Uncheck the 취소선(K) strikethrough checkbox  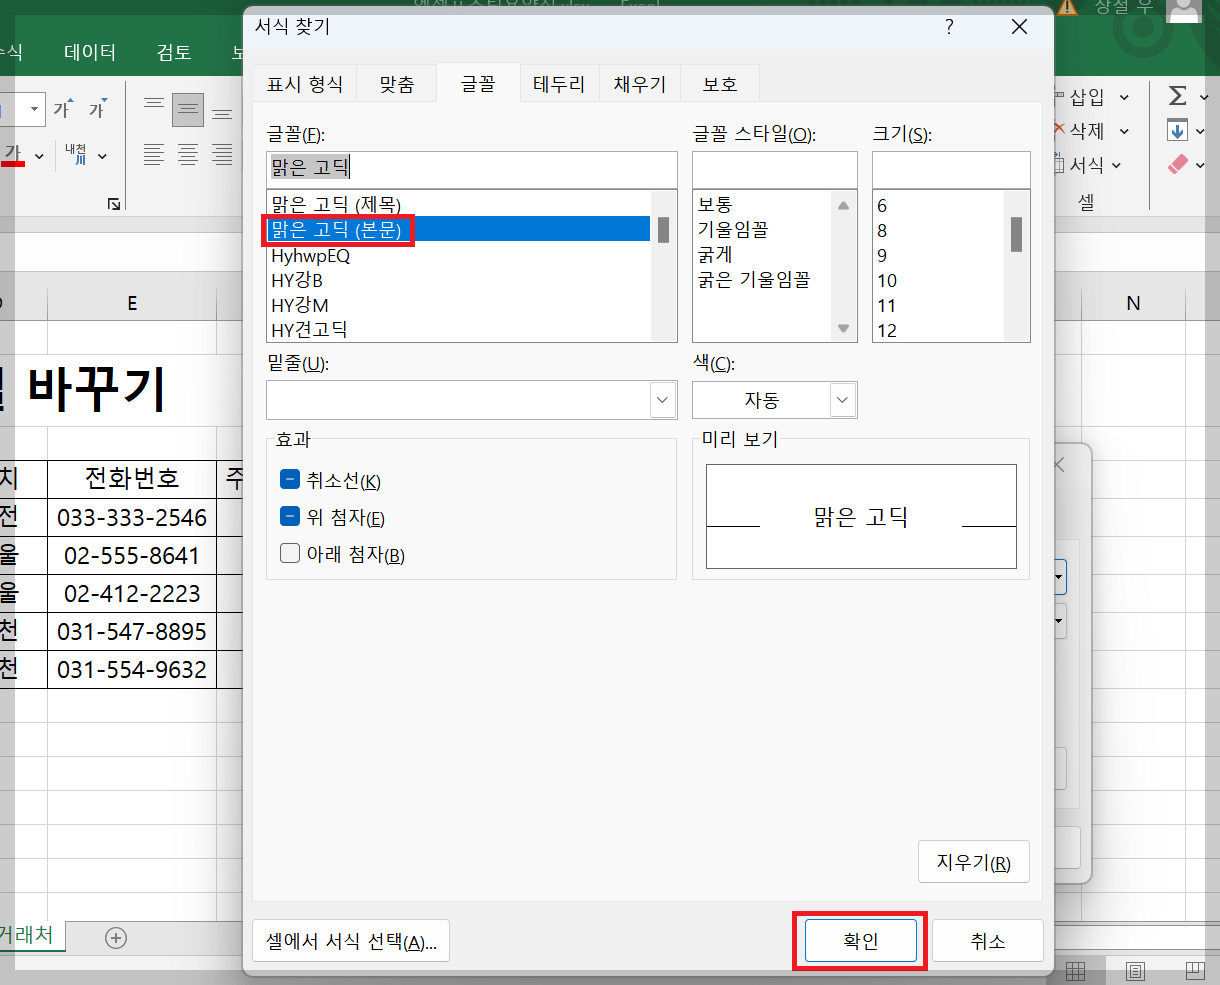pyautogui.click(x=291, y=482)
